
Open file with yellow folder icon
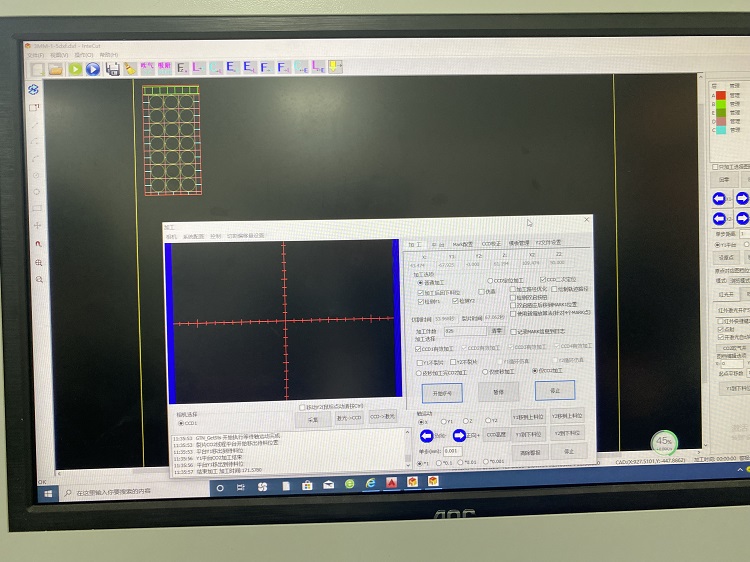pos(56,68)
